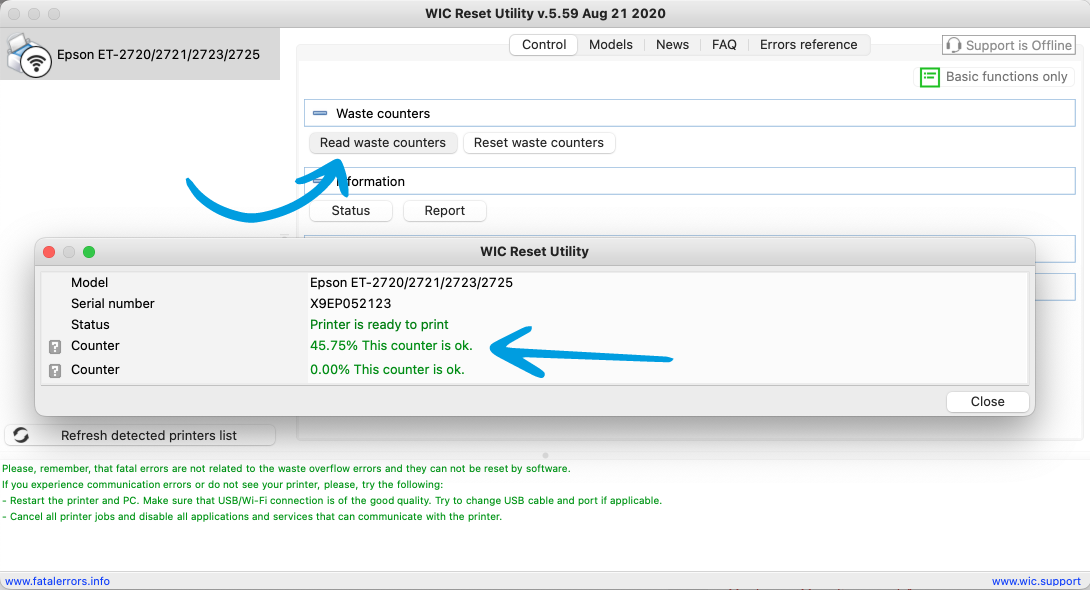This screenshot has height=590, width=1090.
Task: Click 'Printer is ready to print' status
Action: pos(379,325)
